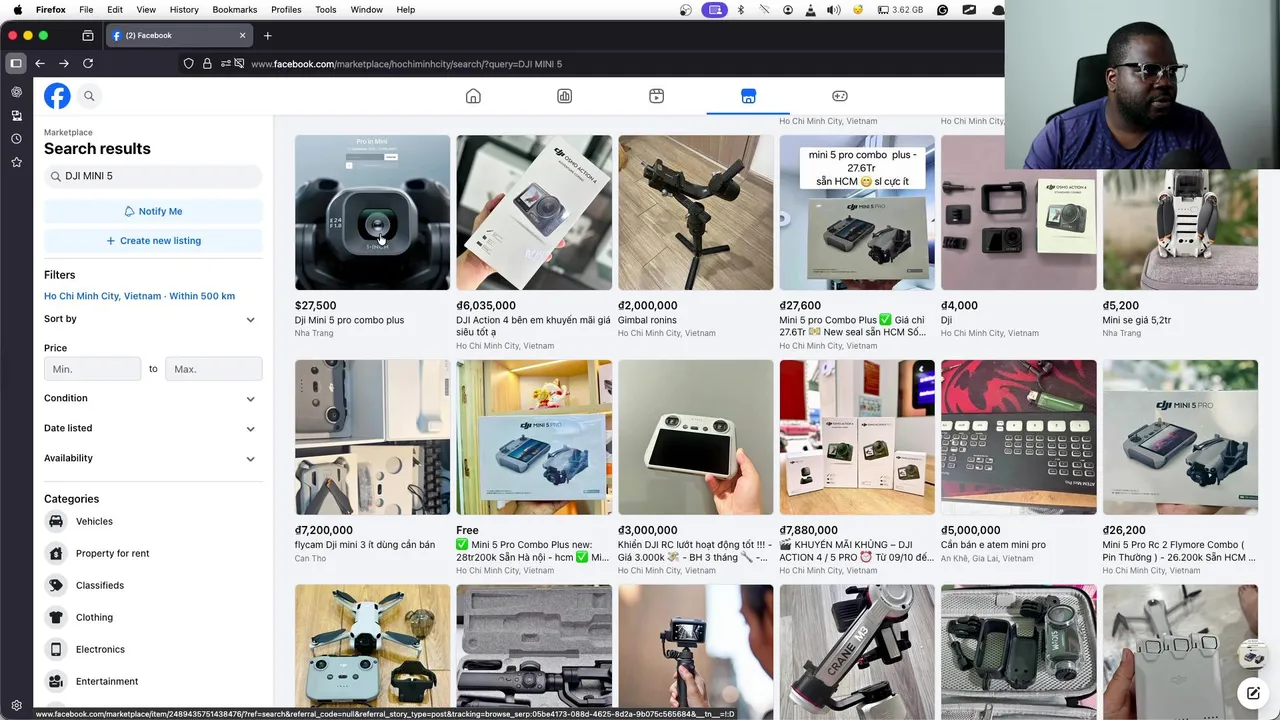Open the Firefox File menu
The height and width of the screenshot is (720, 1280).
click(86, 9)
